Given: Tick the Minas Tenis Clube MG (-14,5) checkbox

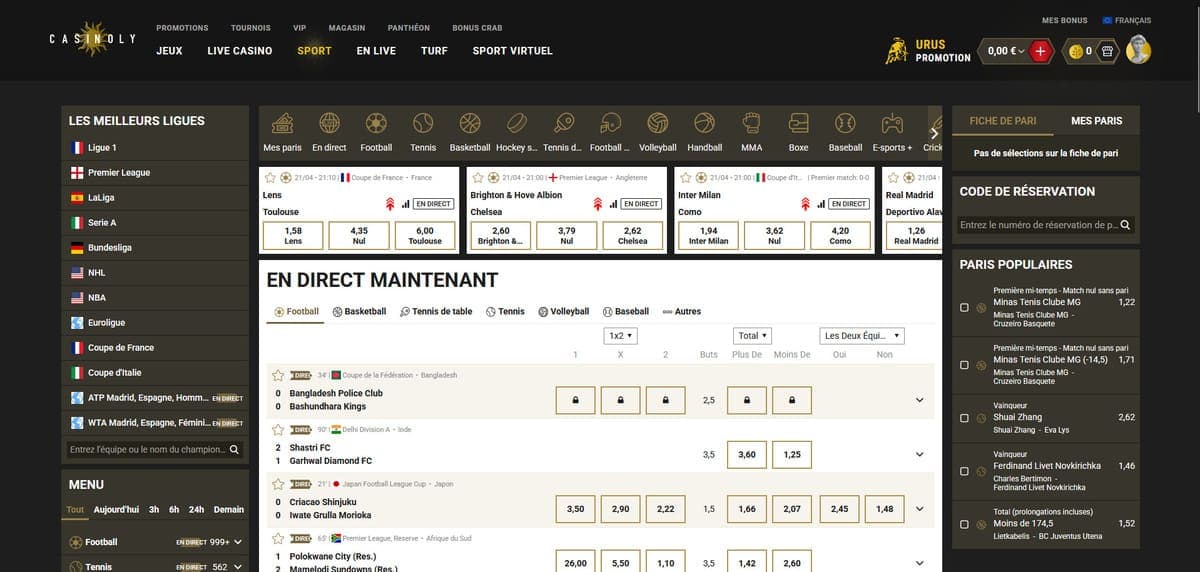Looking at the screenshot, I should click(964, 365).
